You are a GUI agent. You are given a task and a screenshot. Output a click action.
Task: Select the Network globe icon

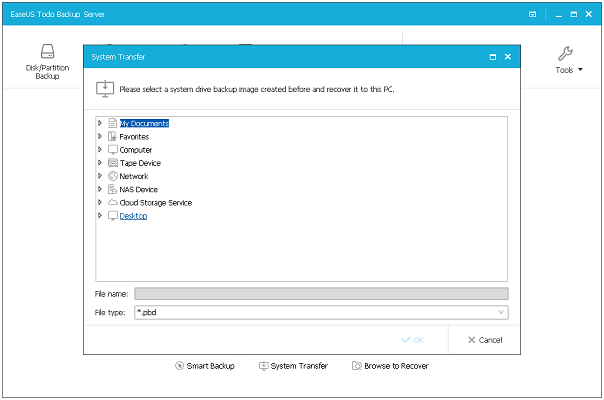tap(112, 176)
